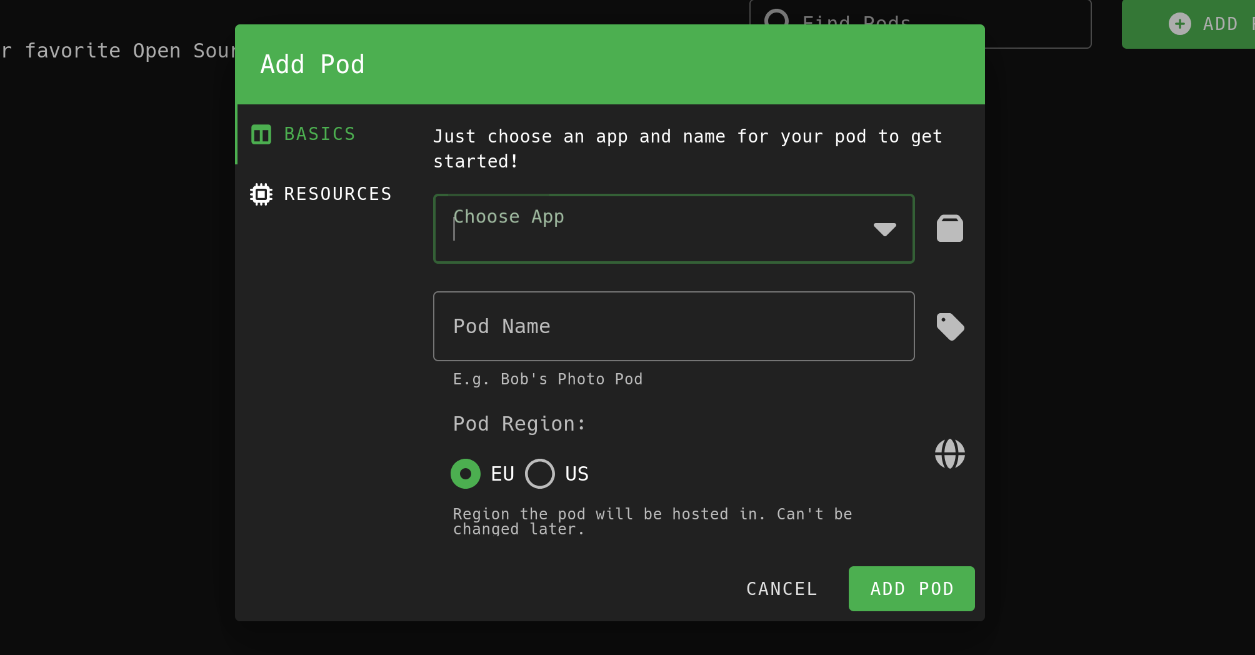This screenshot has height=655, width=1255.
Task: Click the plus circle icon at top right
Action: coord(1180,24)
